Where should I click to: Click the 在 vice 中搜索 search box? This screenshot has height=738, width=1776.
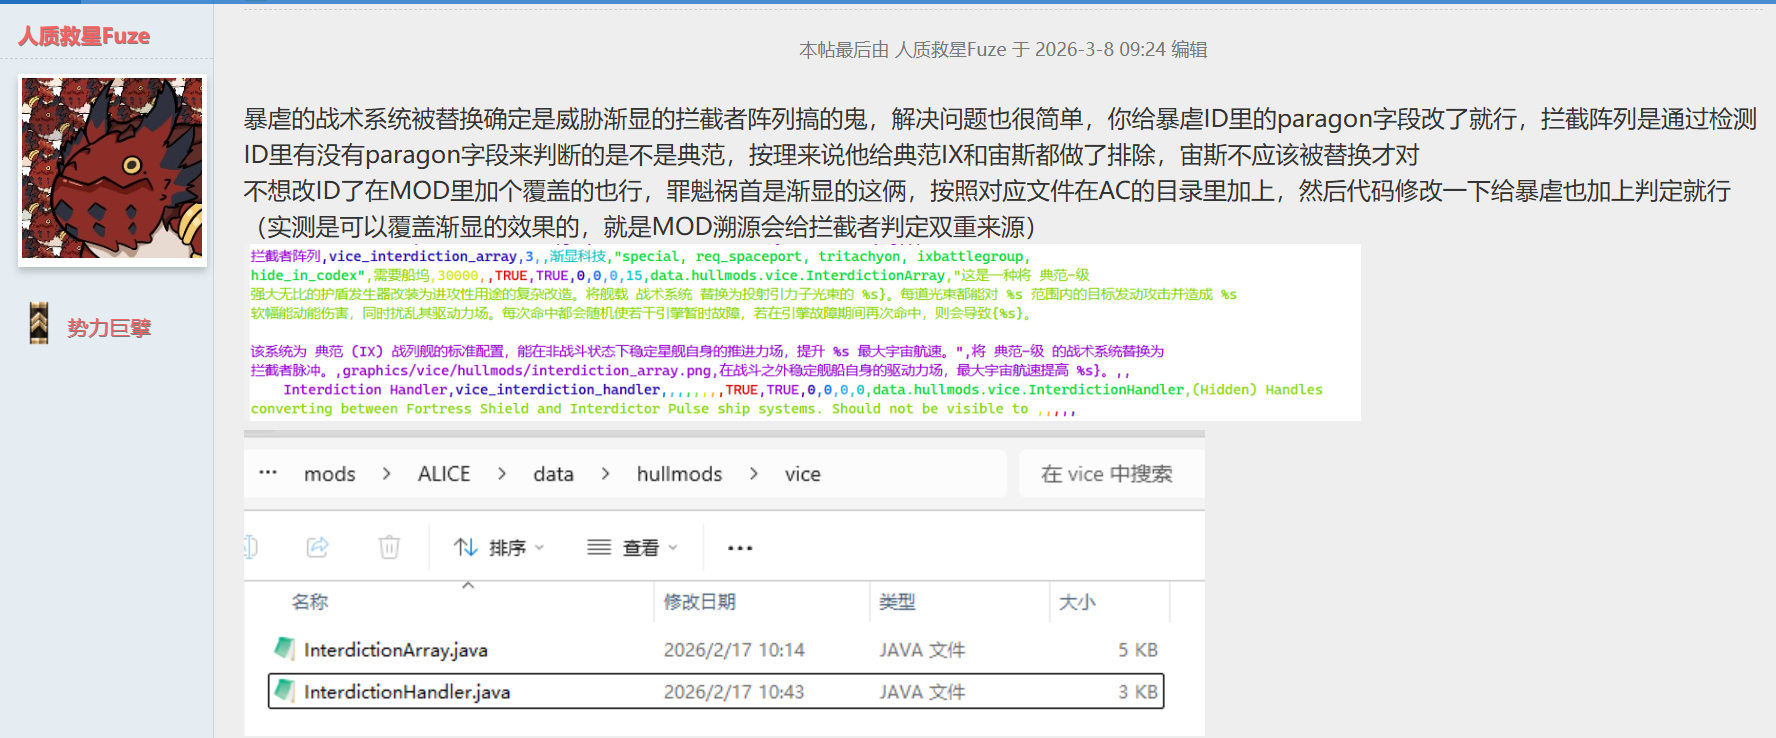(1110, 474)
